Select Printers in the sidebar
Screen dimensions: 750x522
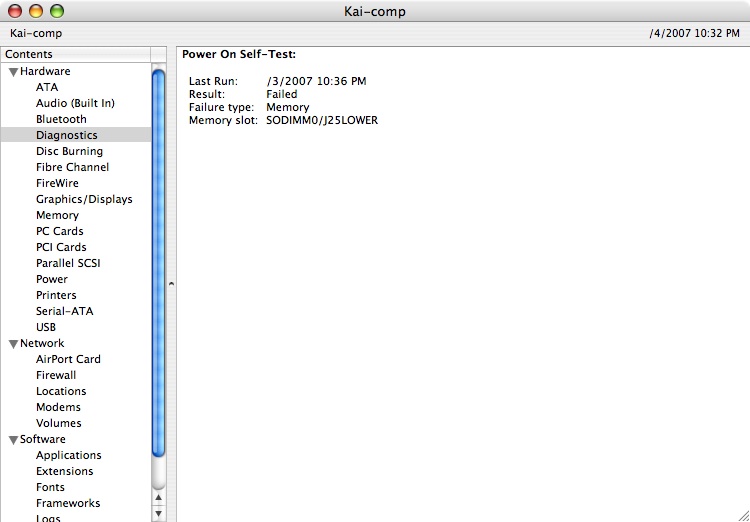pyautogui.click(x=56, y=295)
